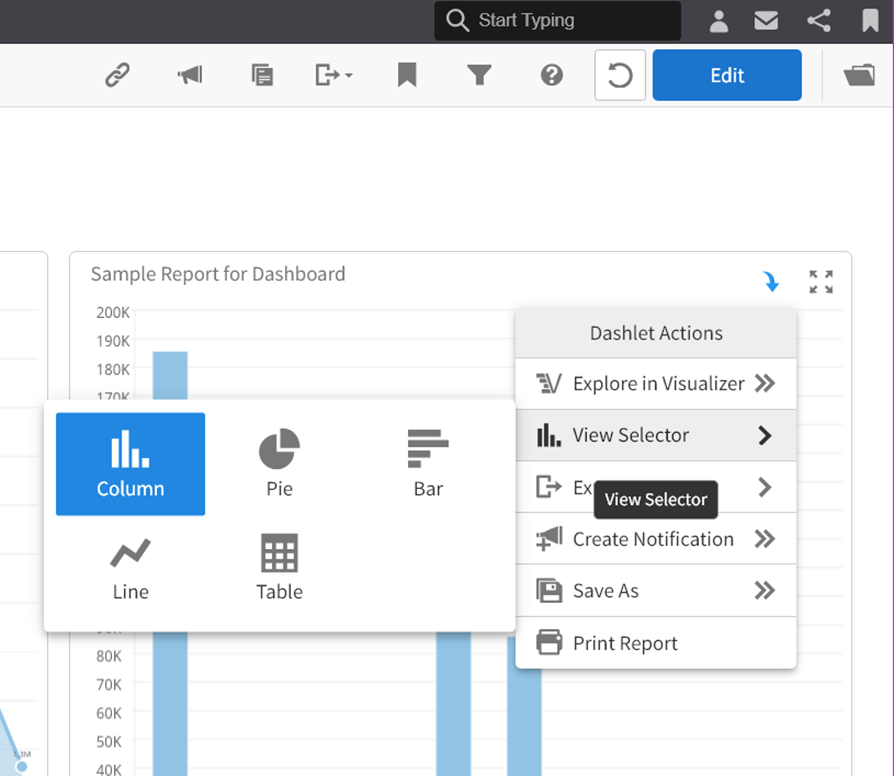Expand the export dropdown in toolbar
The image size is (894, 776).
(x=334, y=76)
